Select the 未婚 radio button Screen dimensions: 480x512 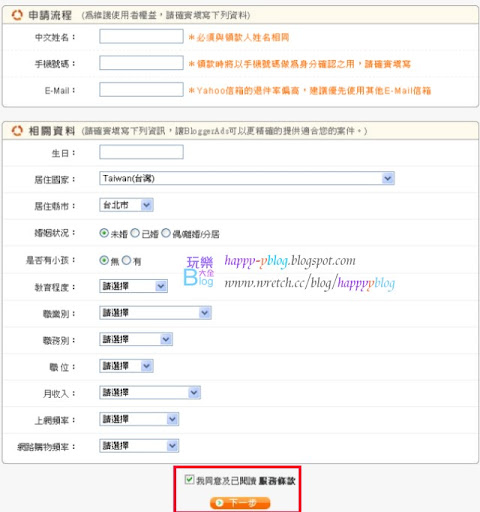coord(104,233)
